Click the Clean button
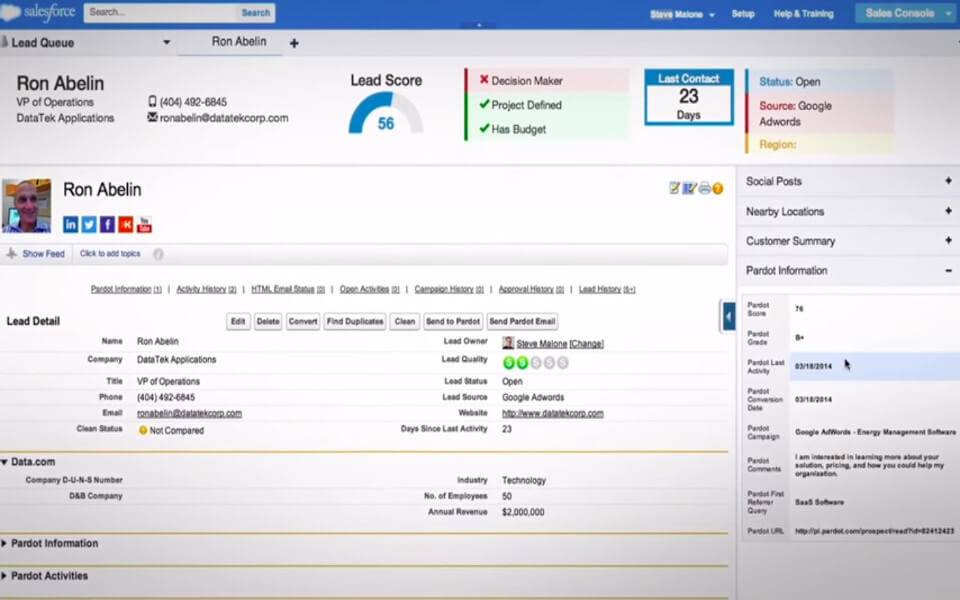960x600 pixels. point(405,321)
